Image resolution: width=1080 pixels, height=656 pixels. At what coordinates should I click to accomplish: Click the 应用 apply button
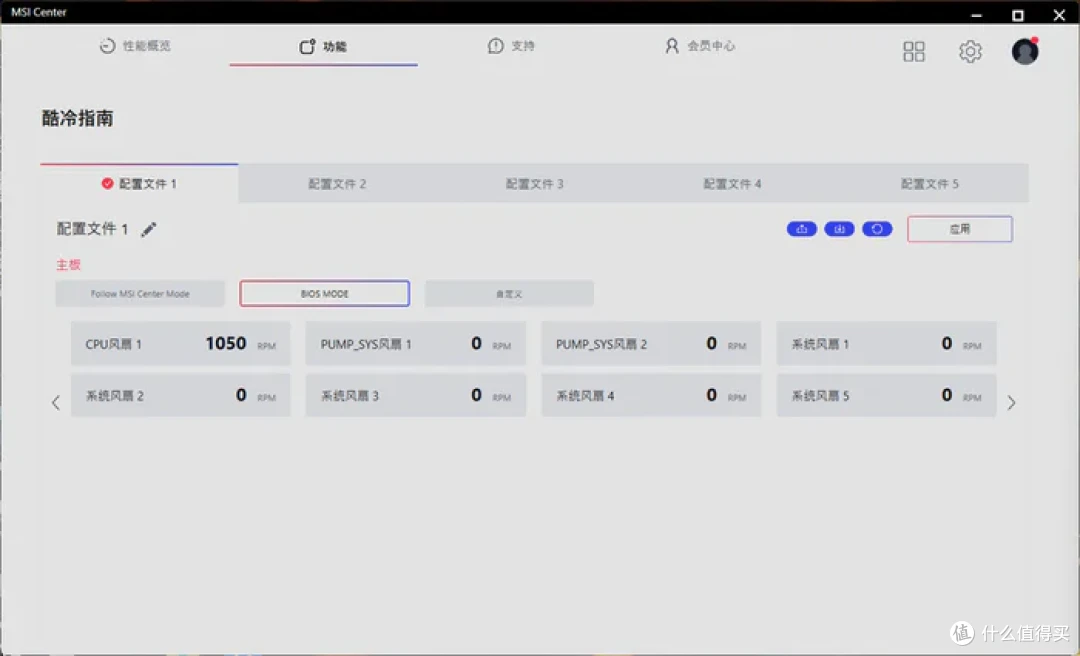point(959,229)
